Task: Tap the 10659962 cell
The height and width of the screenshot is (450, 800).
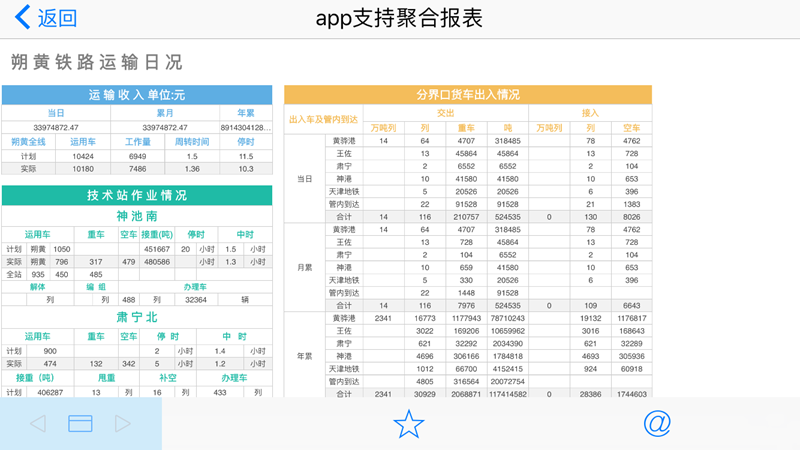Action: pos(508,331)
